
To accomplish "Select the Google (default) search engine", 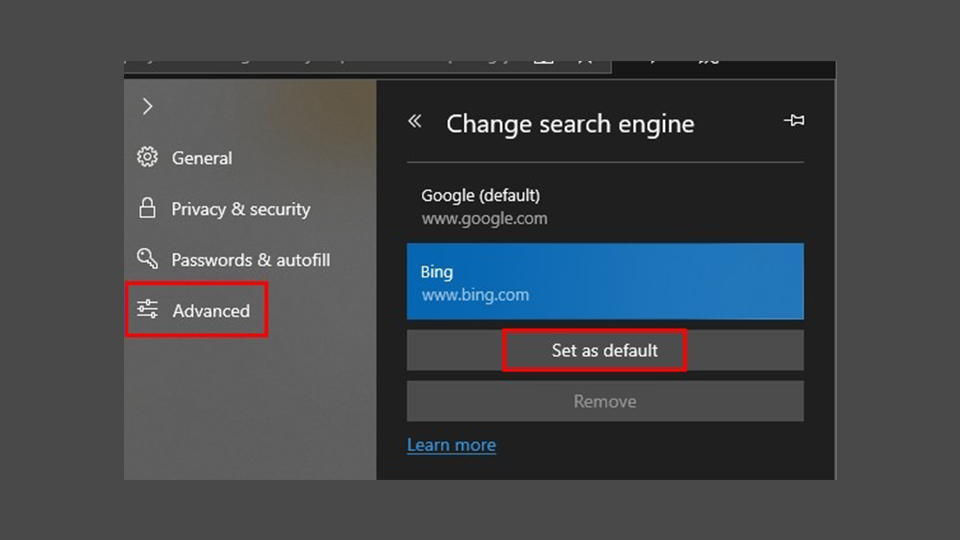I will 605,206.
